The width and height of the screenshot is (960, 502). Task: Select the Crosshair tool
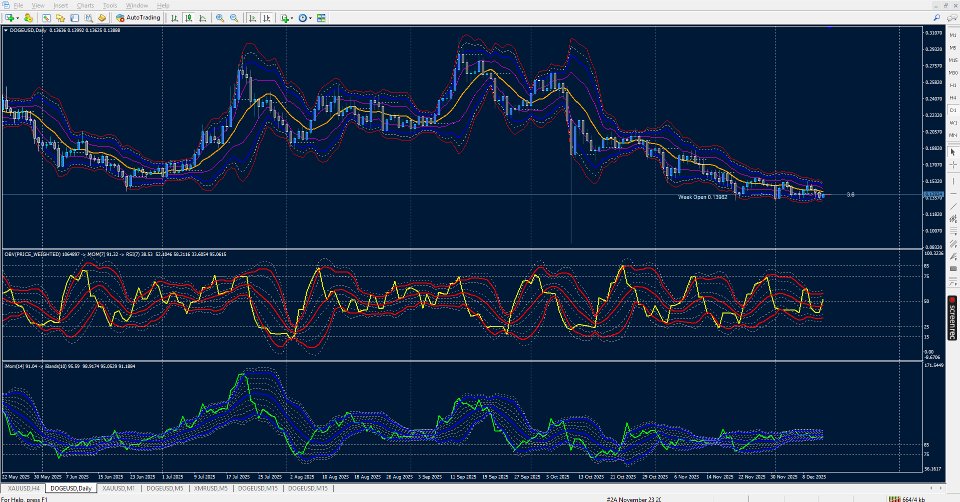(x=952, y=165)
